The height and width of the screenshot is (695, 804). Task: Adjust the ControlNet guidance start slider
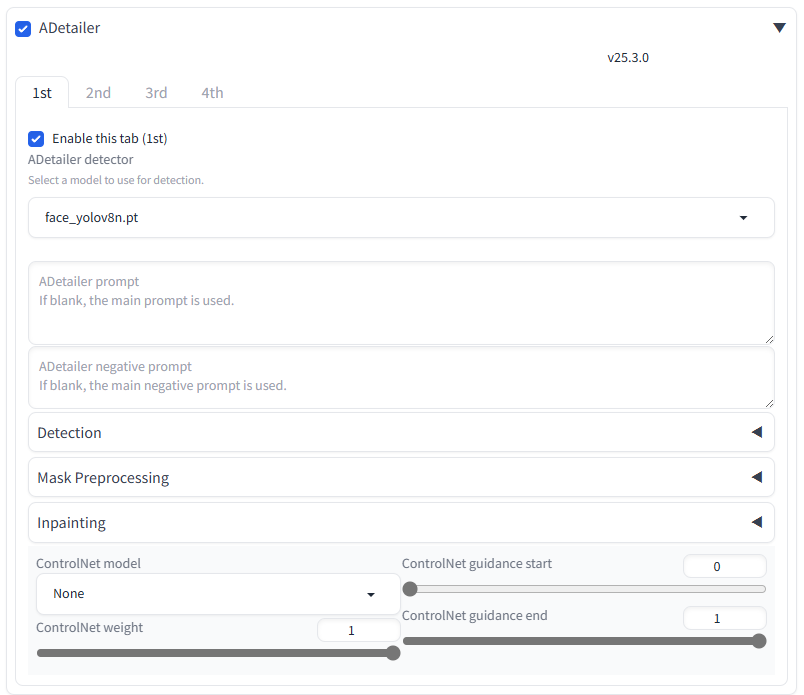click(584, 589)
